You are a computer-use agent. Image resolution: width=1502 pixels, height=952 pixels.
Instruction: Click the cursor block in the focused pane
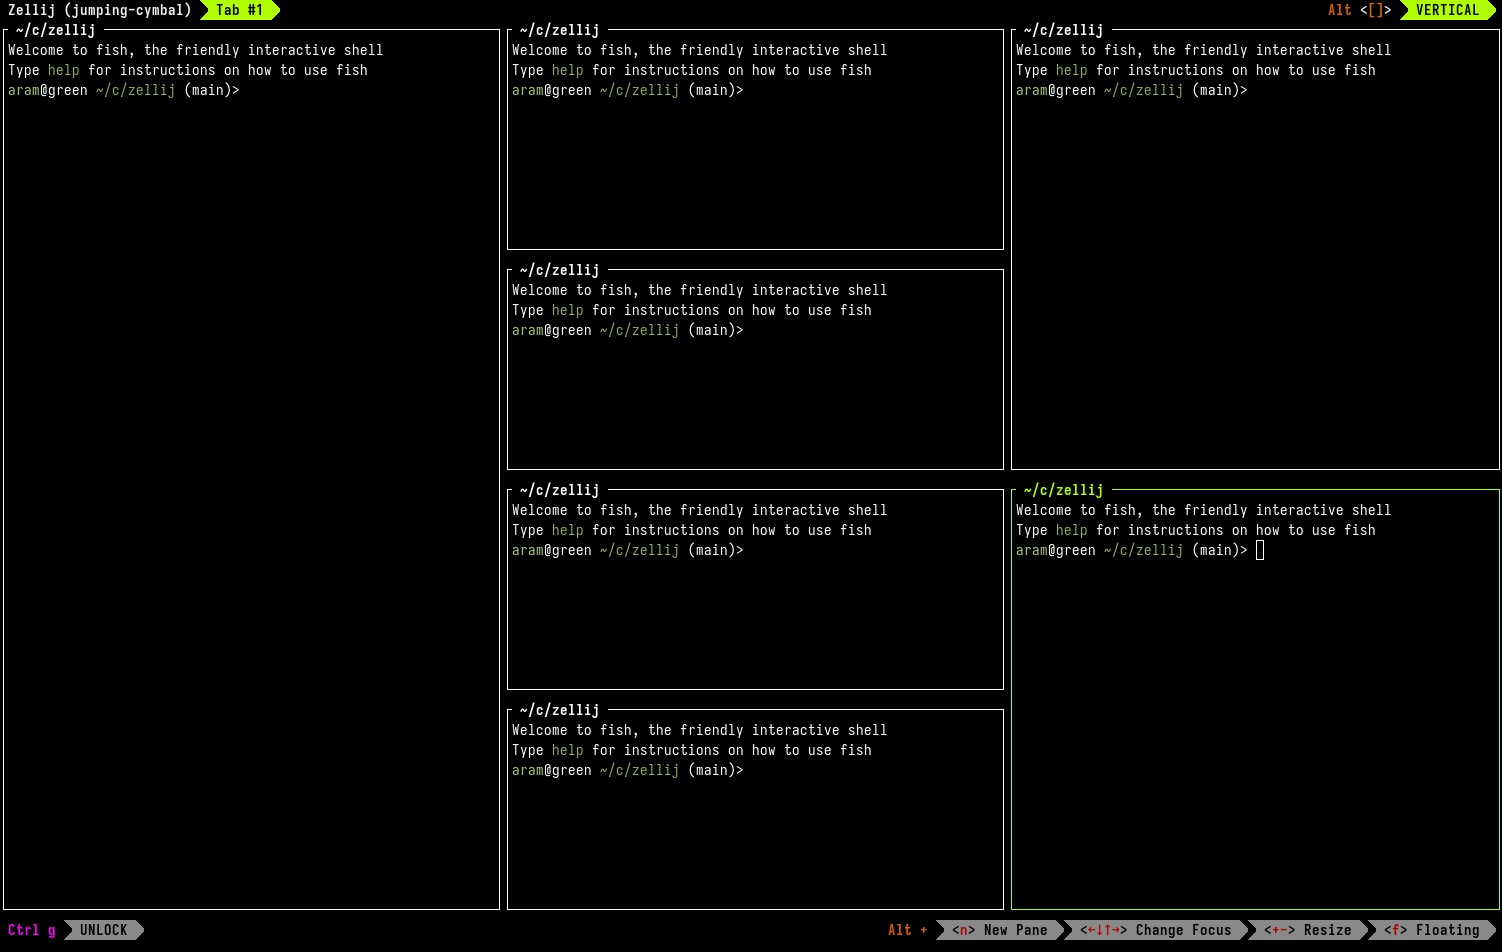tap(1260, 550)
